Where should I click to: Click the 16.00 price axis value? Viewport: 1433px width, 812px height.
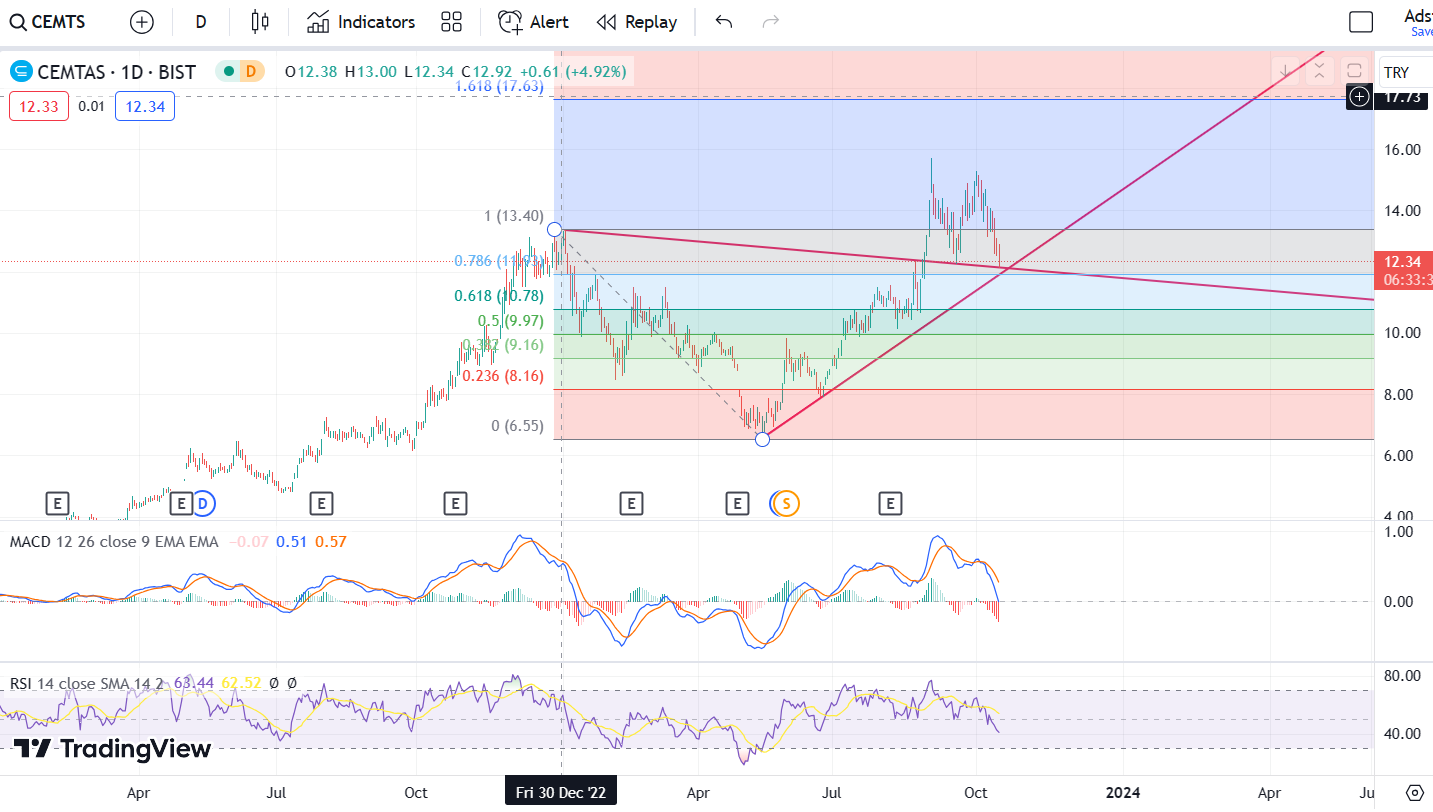1402,150
